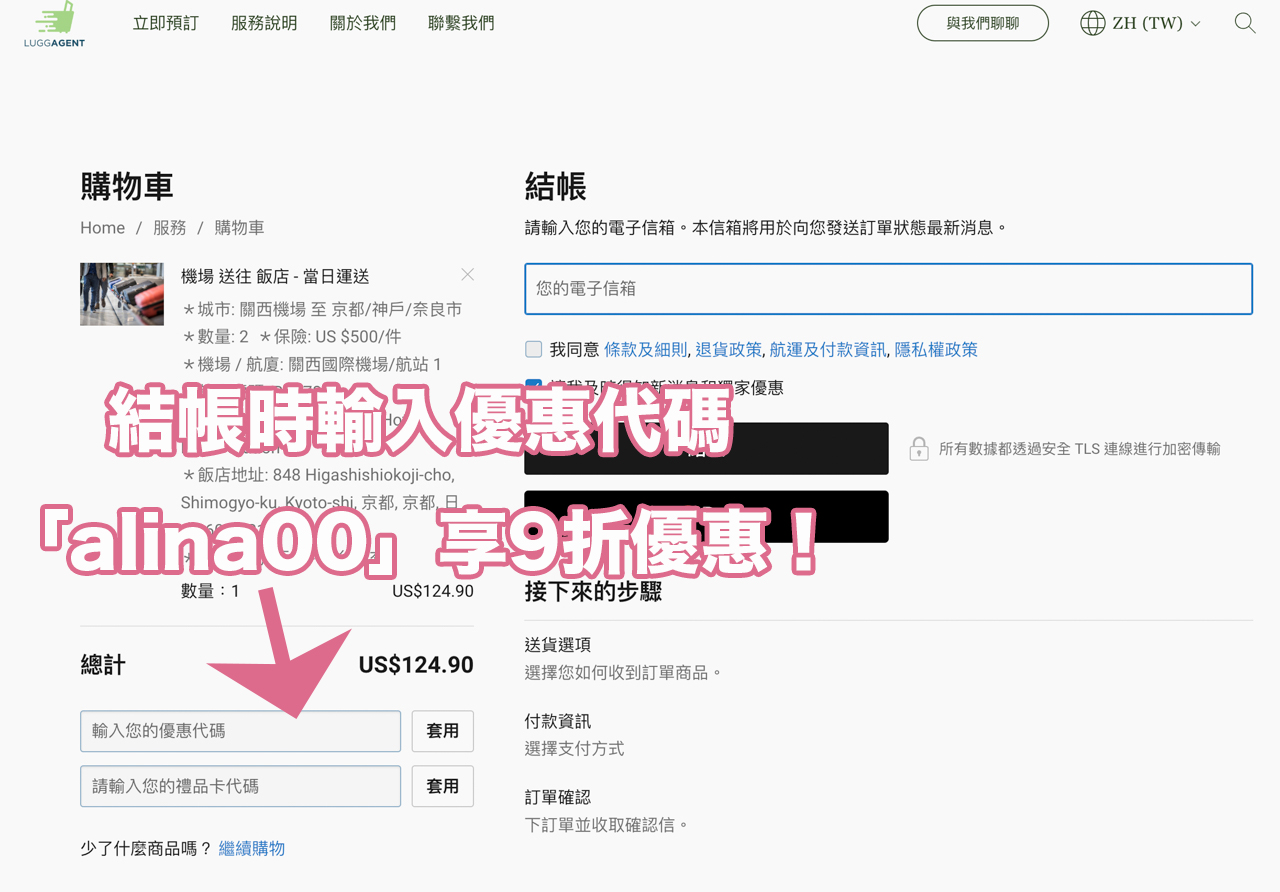The height and width of the screenshot is (892, 1280).
Task: Follow the 繼續購物 link
Action: (252, 848)
